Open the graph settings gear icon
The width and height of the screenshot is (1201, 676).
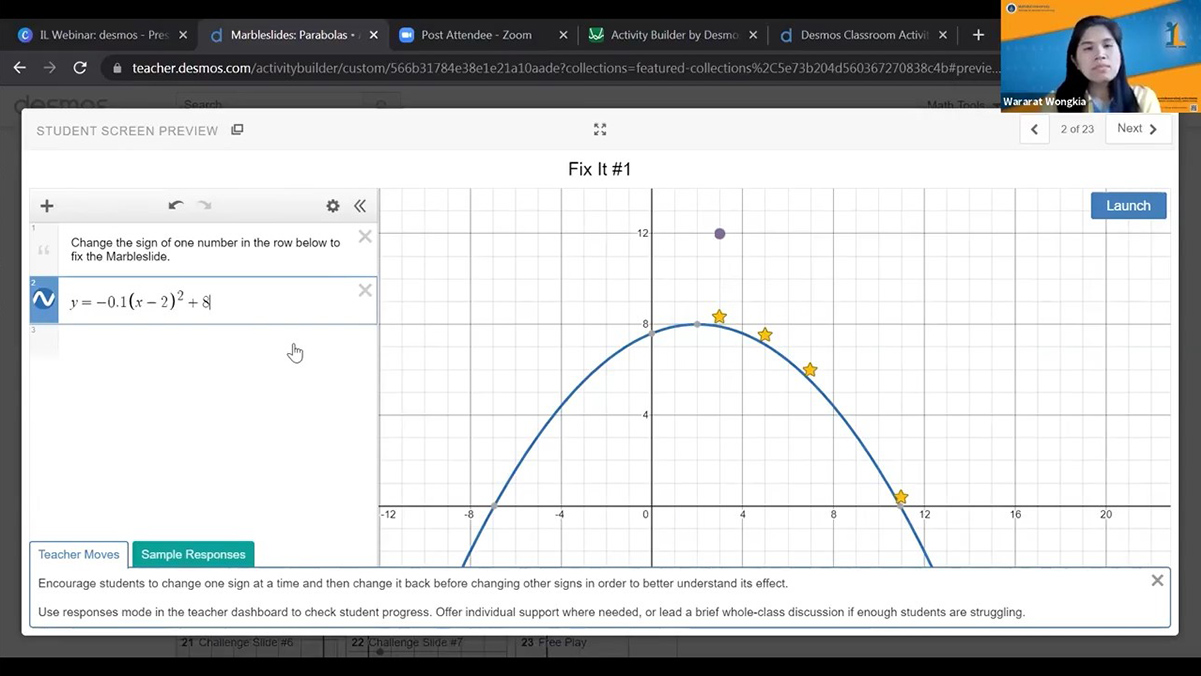(x=333, y=206)
